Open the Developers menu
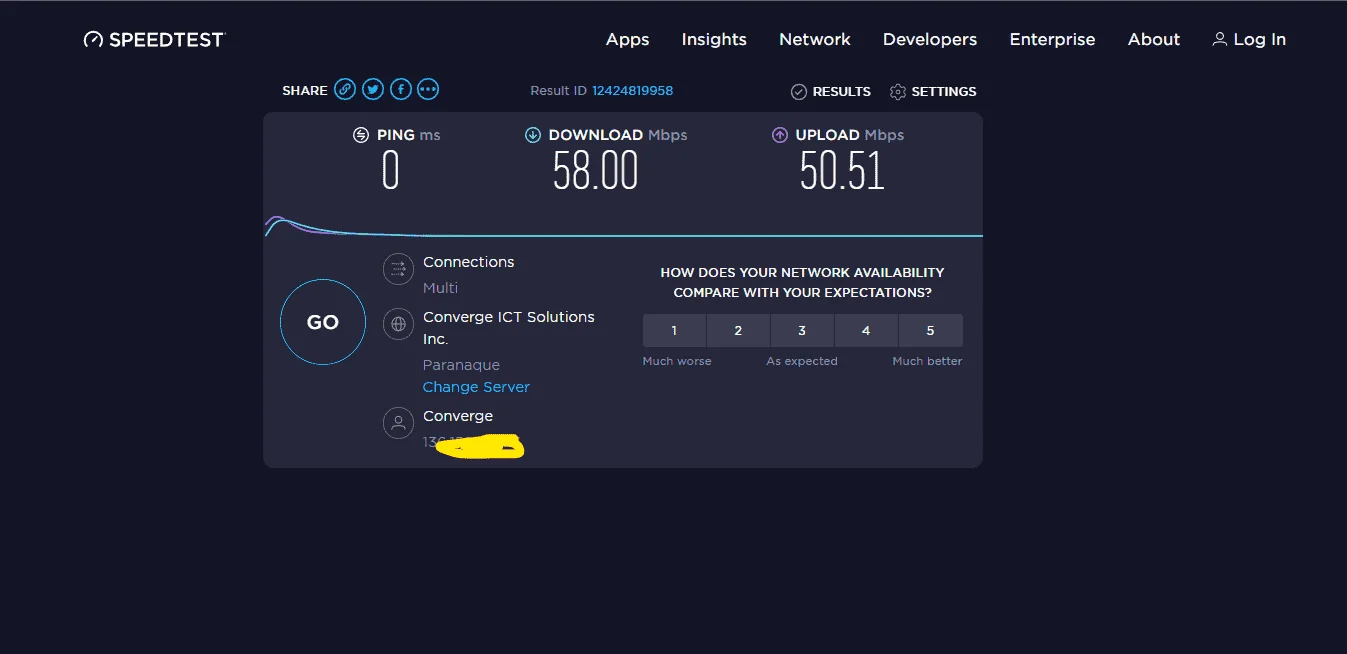Viewport: 1347px width, 654px height. (x=930, y=39)
